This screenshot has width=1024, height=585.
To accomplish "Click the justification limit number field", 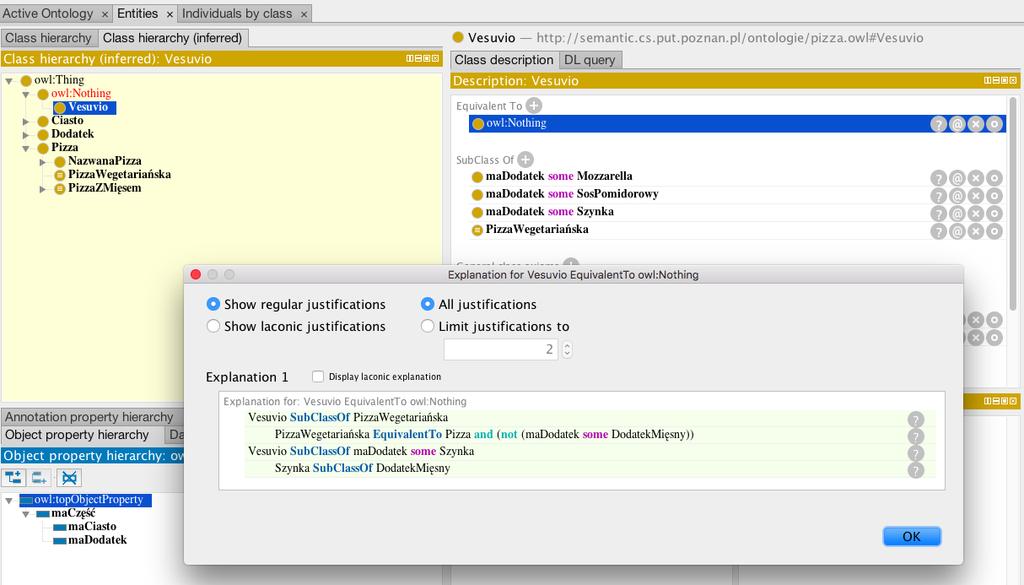I will [x=501, y=349].
